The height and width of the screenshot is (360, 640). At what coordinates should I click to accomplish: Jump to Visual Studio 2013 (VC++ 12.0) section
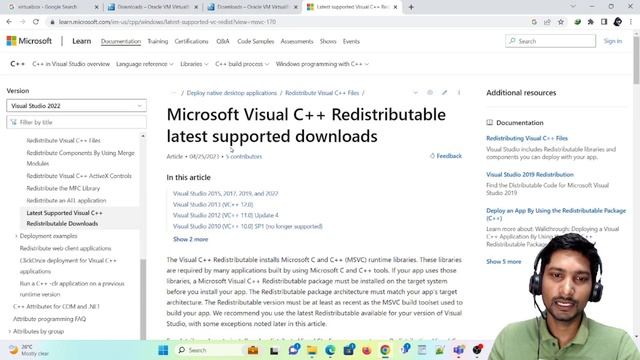coord(213,204)
